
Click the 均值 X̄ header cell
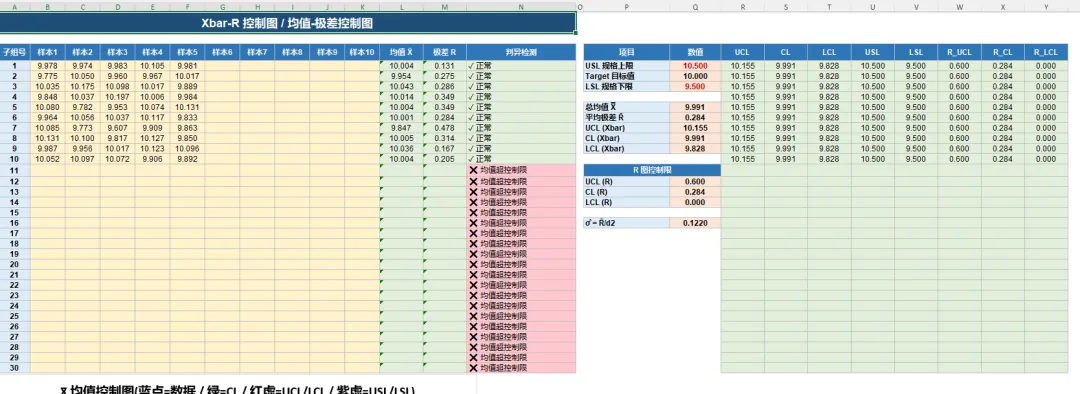(x=401, y=52)
